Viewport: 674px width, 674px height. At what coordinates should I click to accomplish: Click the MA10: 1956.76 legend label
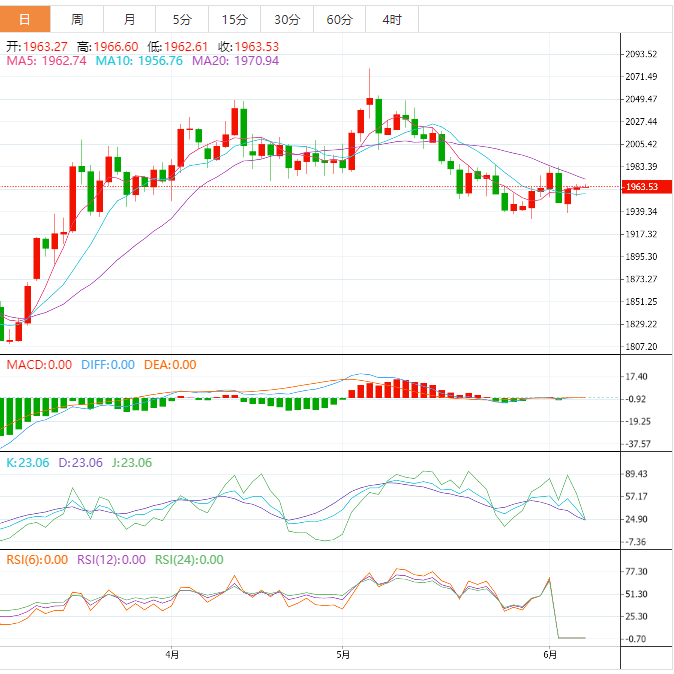(x=139, y=61)
